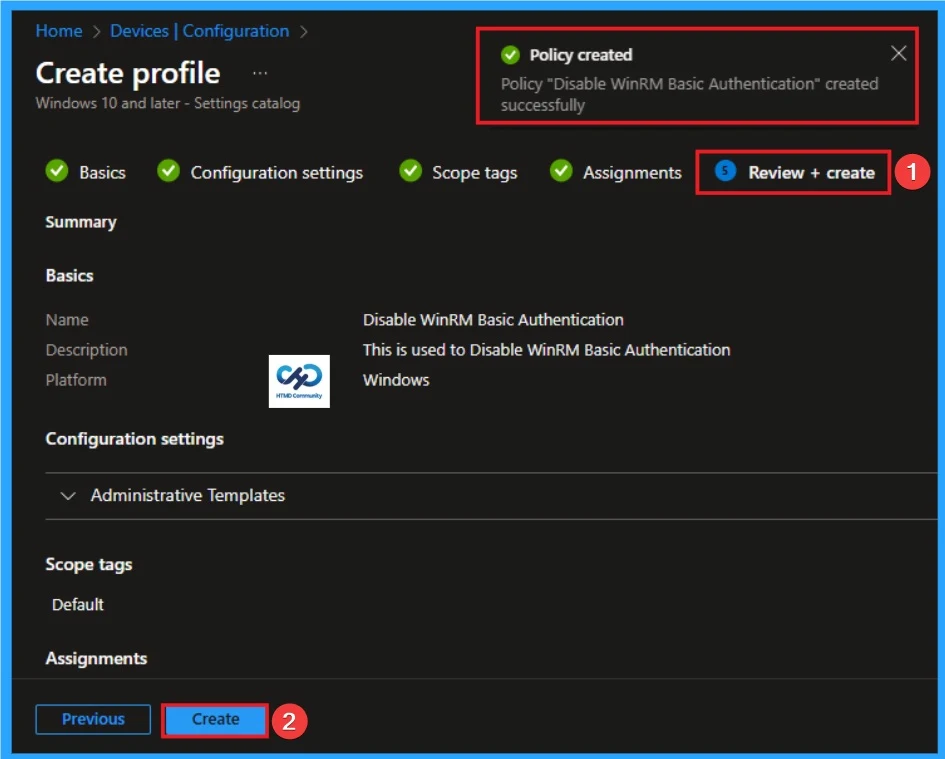The image size is (945, 759).
Task: Collapse the Administrative Templates section
Action: tap(68, 495)
